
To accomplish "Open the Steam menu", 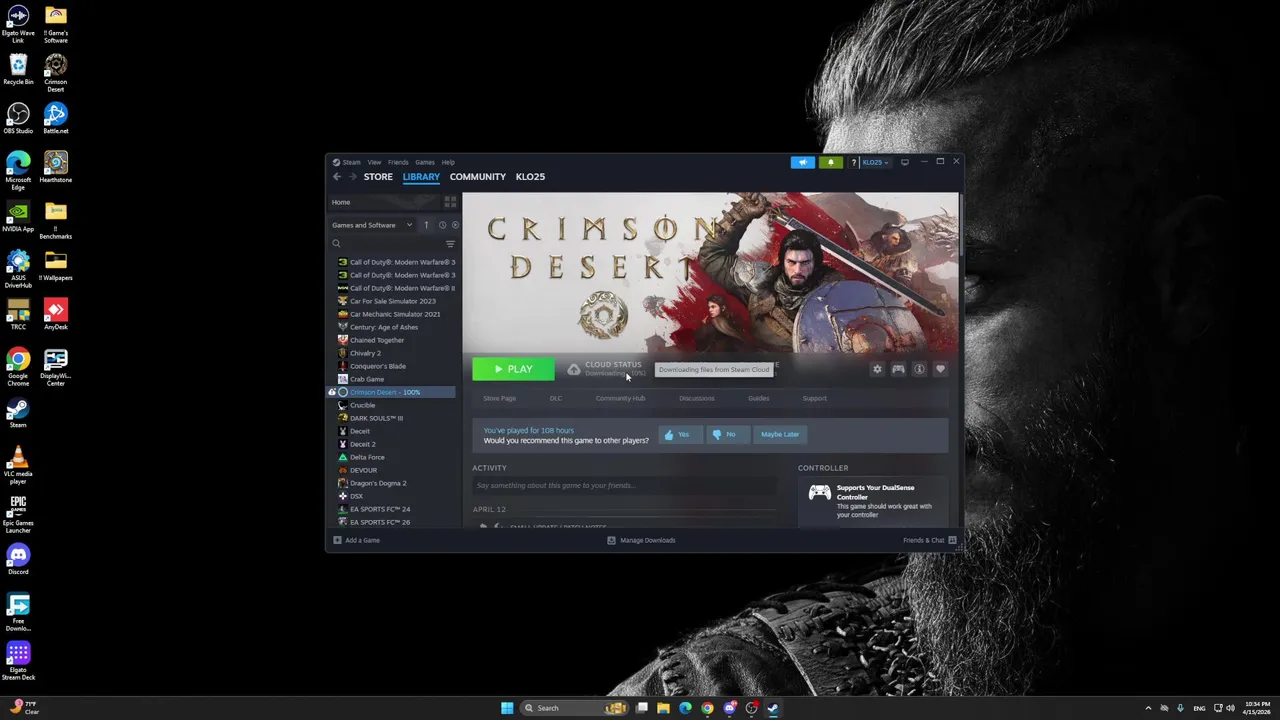I will 347,162.
